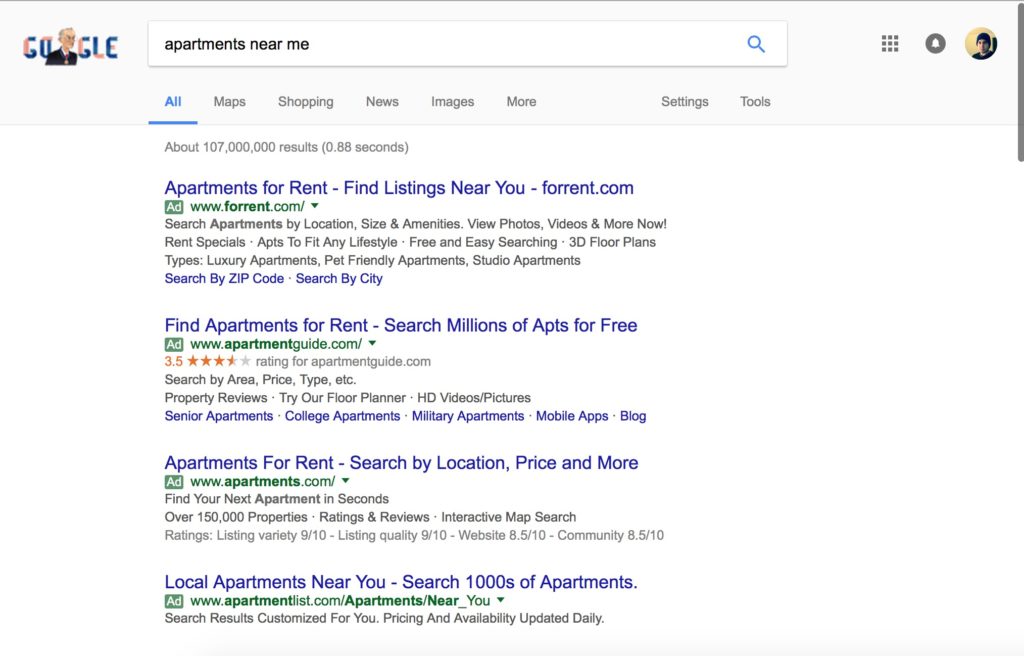Open the Settings menu
Image resolution: width=1024 pixels, height=656 pixels.
point(684,101)
